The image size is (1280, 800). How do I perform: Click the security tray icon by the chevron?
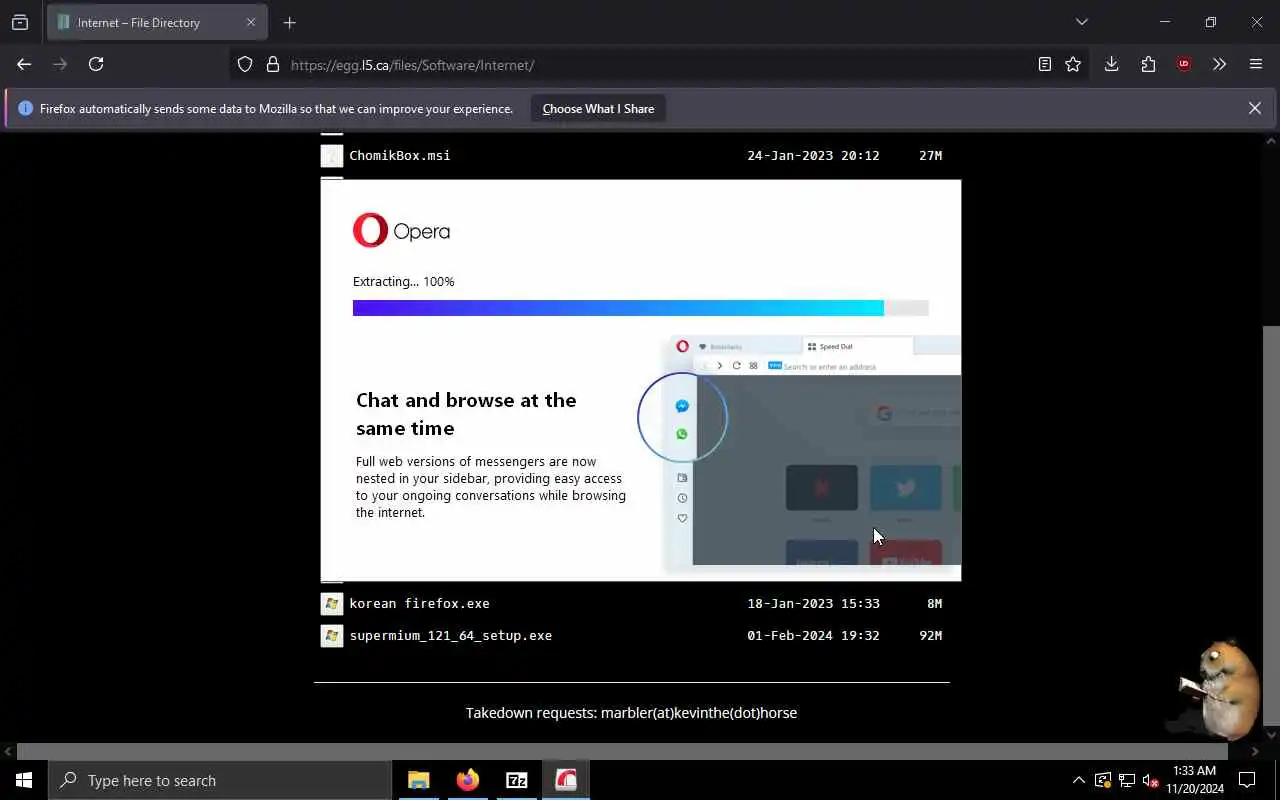coord(1102,780)
